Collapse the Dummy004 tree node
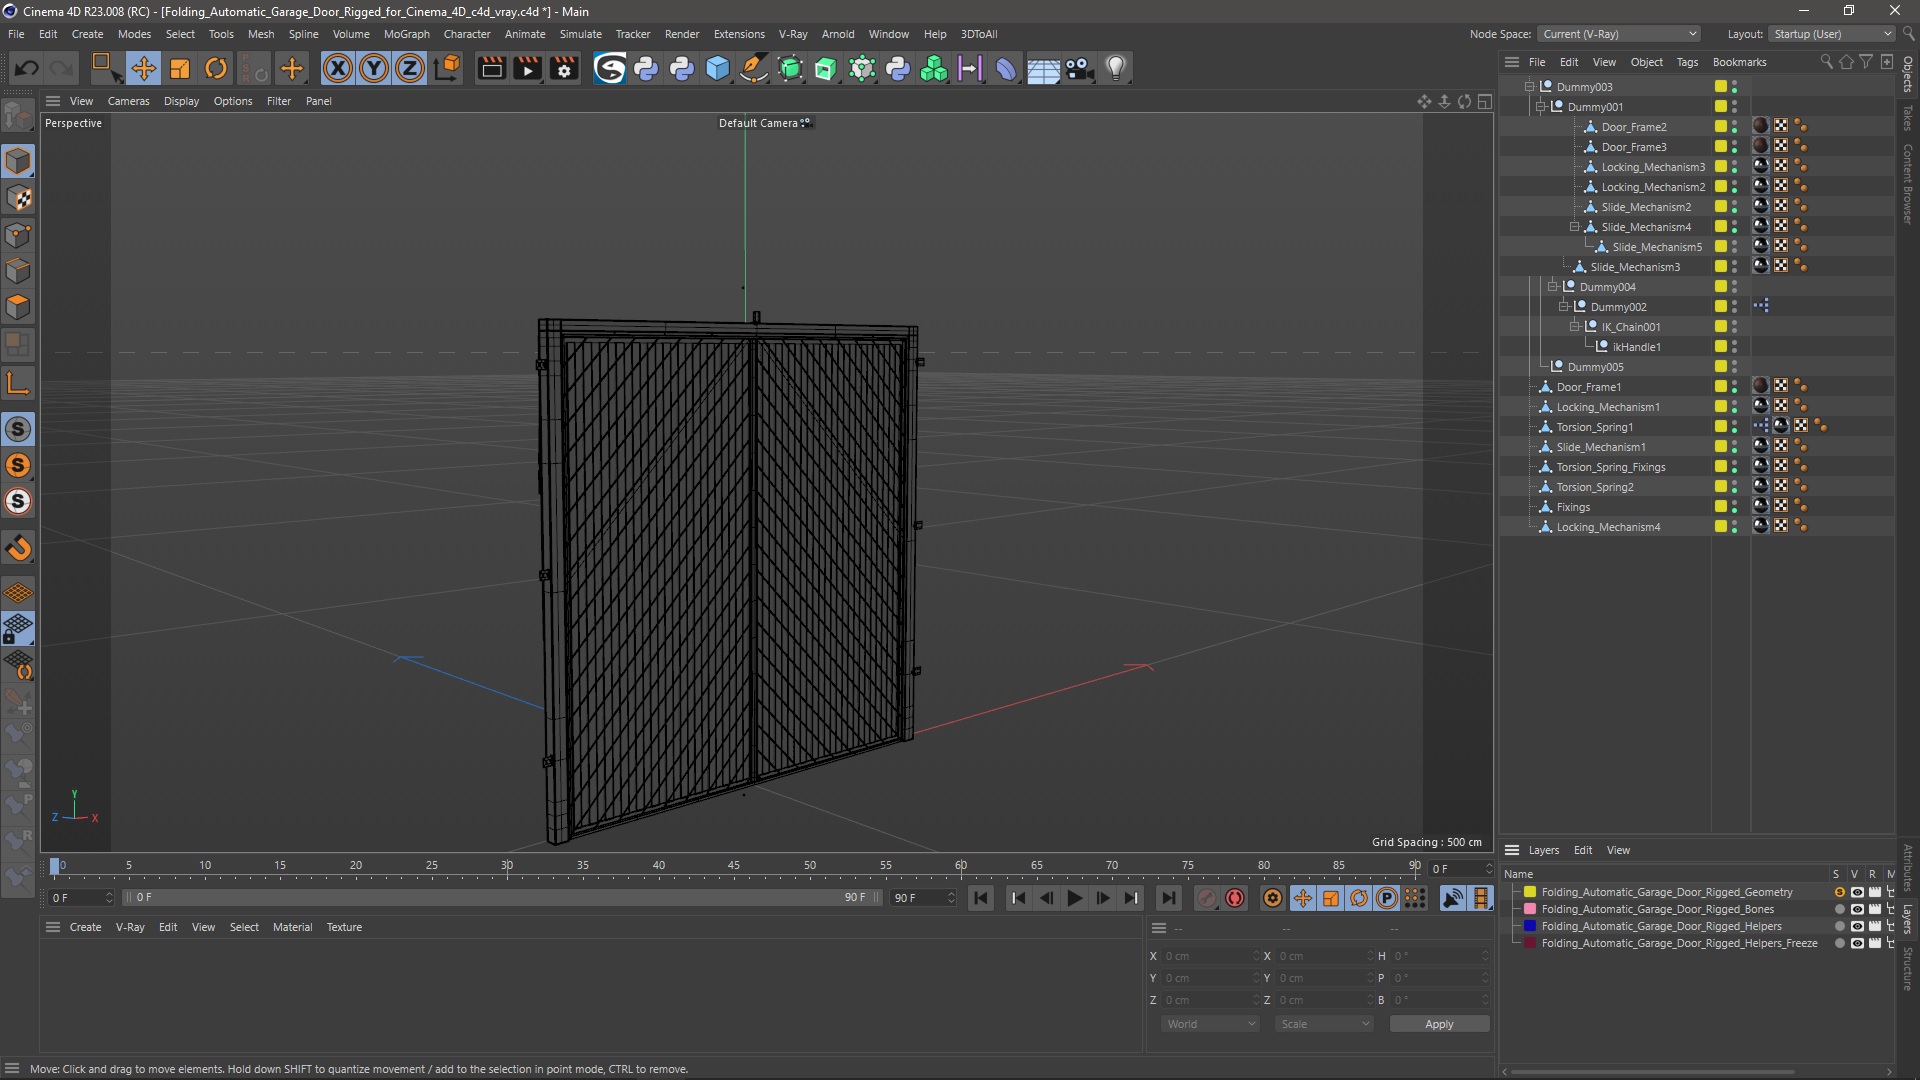Viewport: 1920px width, 1080px height. pyautogui.click(x=1552, y=287)
